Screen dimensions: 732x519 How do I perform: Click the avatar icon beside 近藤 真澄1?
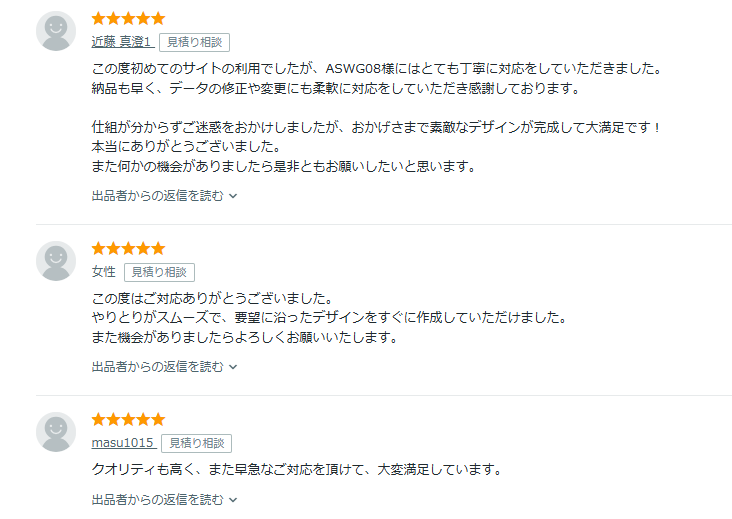pos(56,31)
